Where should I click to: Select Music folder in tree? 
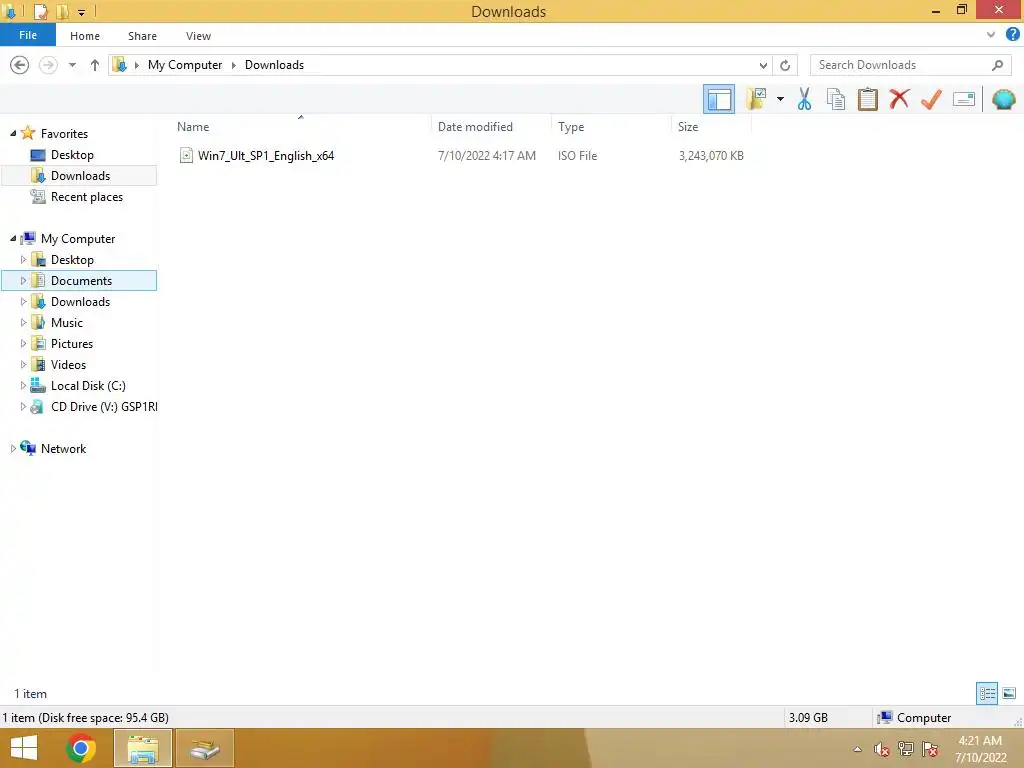67,323
